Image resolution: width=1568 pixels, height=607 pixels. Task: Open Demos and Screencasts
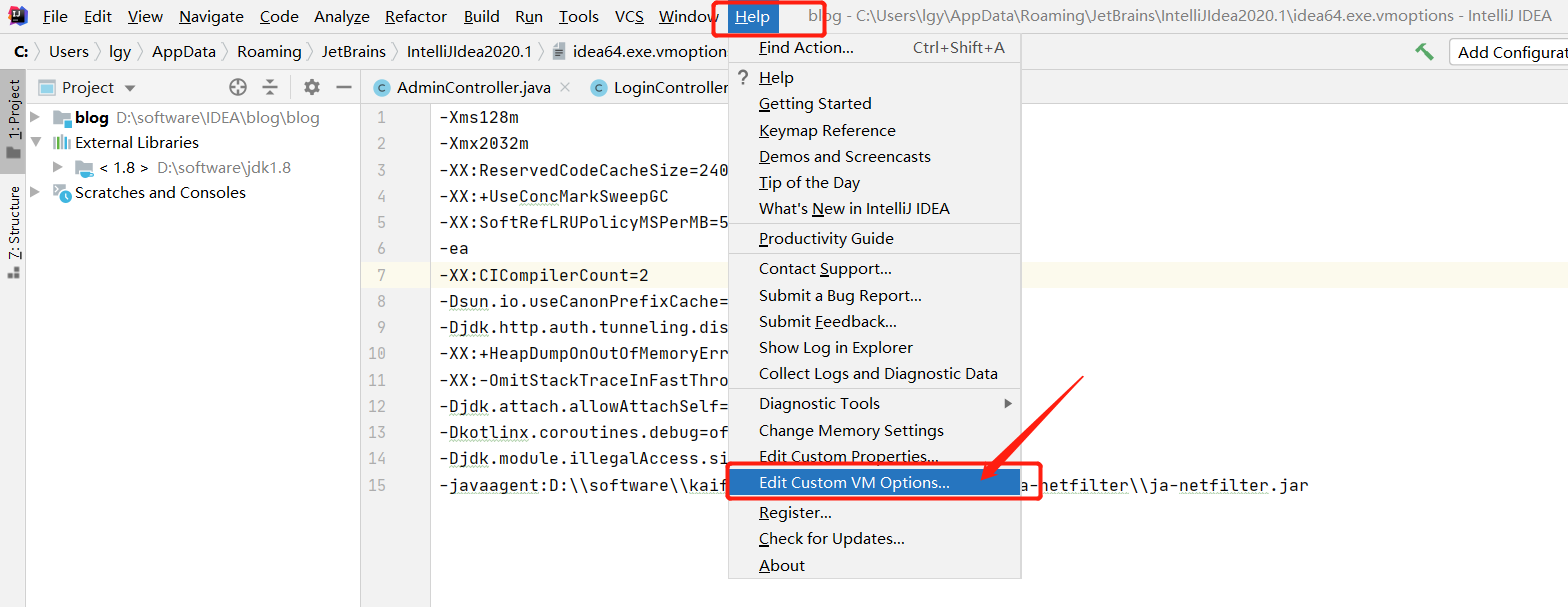click(x=874, y=157)
